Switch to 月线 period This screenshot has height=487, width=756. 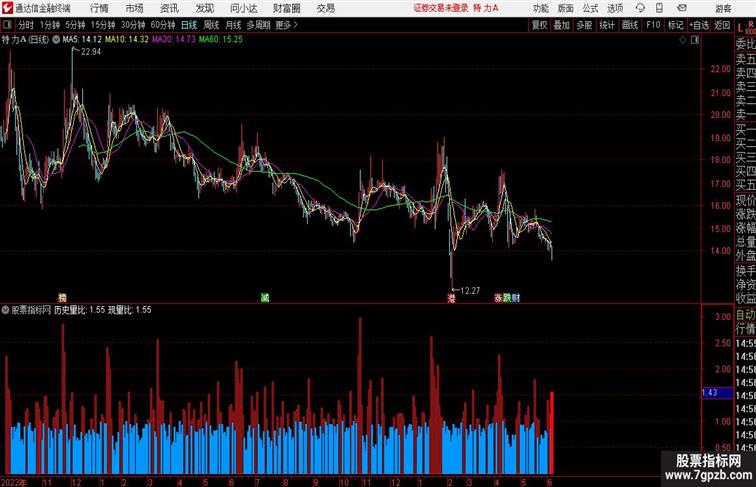233,25
